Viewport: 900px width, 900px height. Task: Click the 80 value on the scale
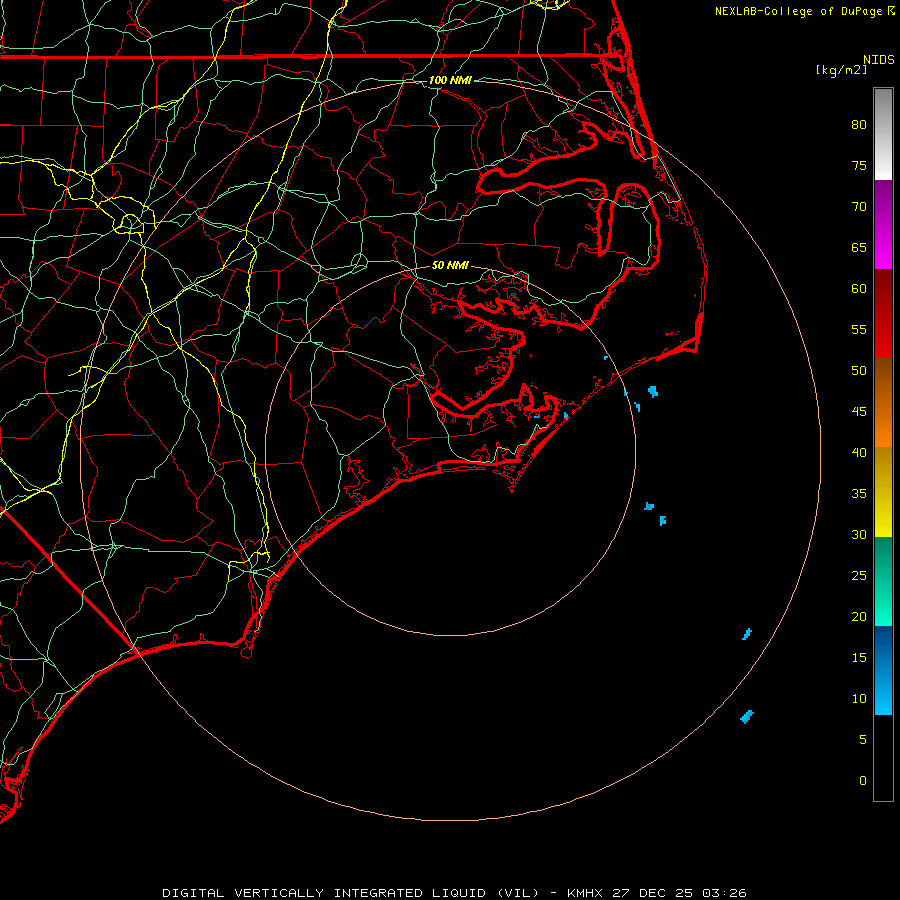pyautogui.click(x=859, y=125)
